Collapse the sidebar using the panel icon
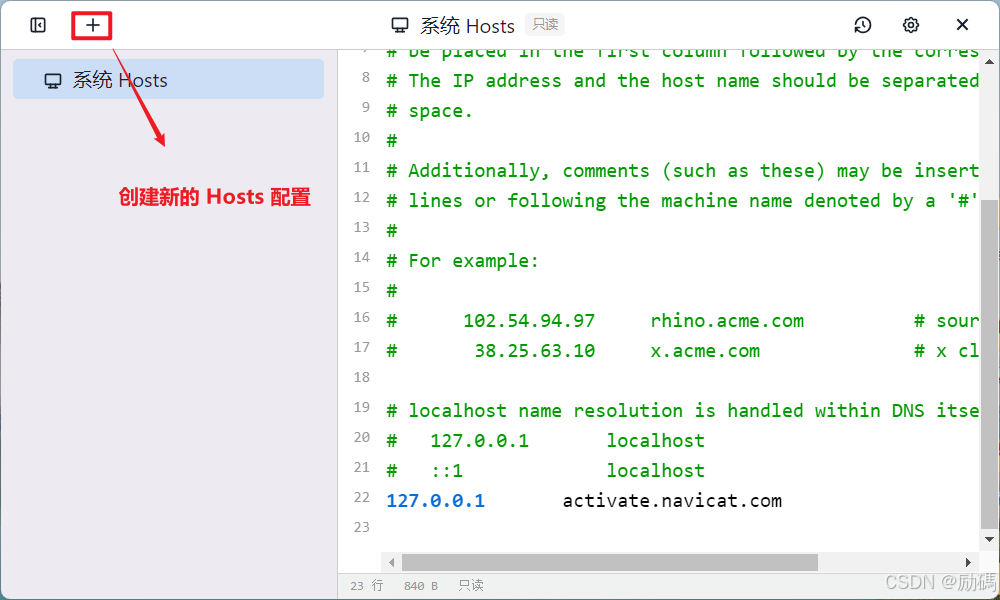Viewport: 1000px width, 600px height. 38,24
